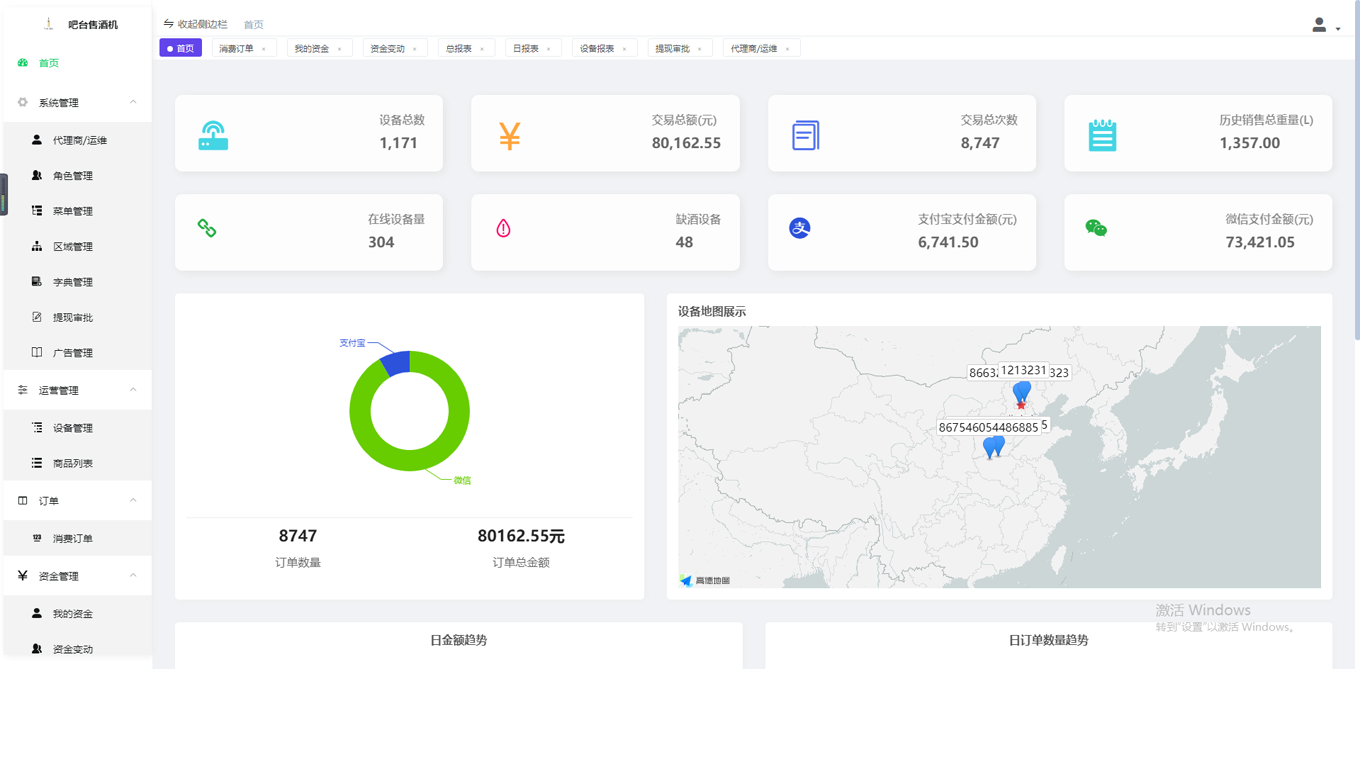Click the user avatar icon top right
This screenshot has height=776, width=1360.
click(x=1320, y=25)
